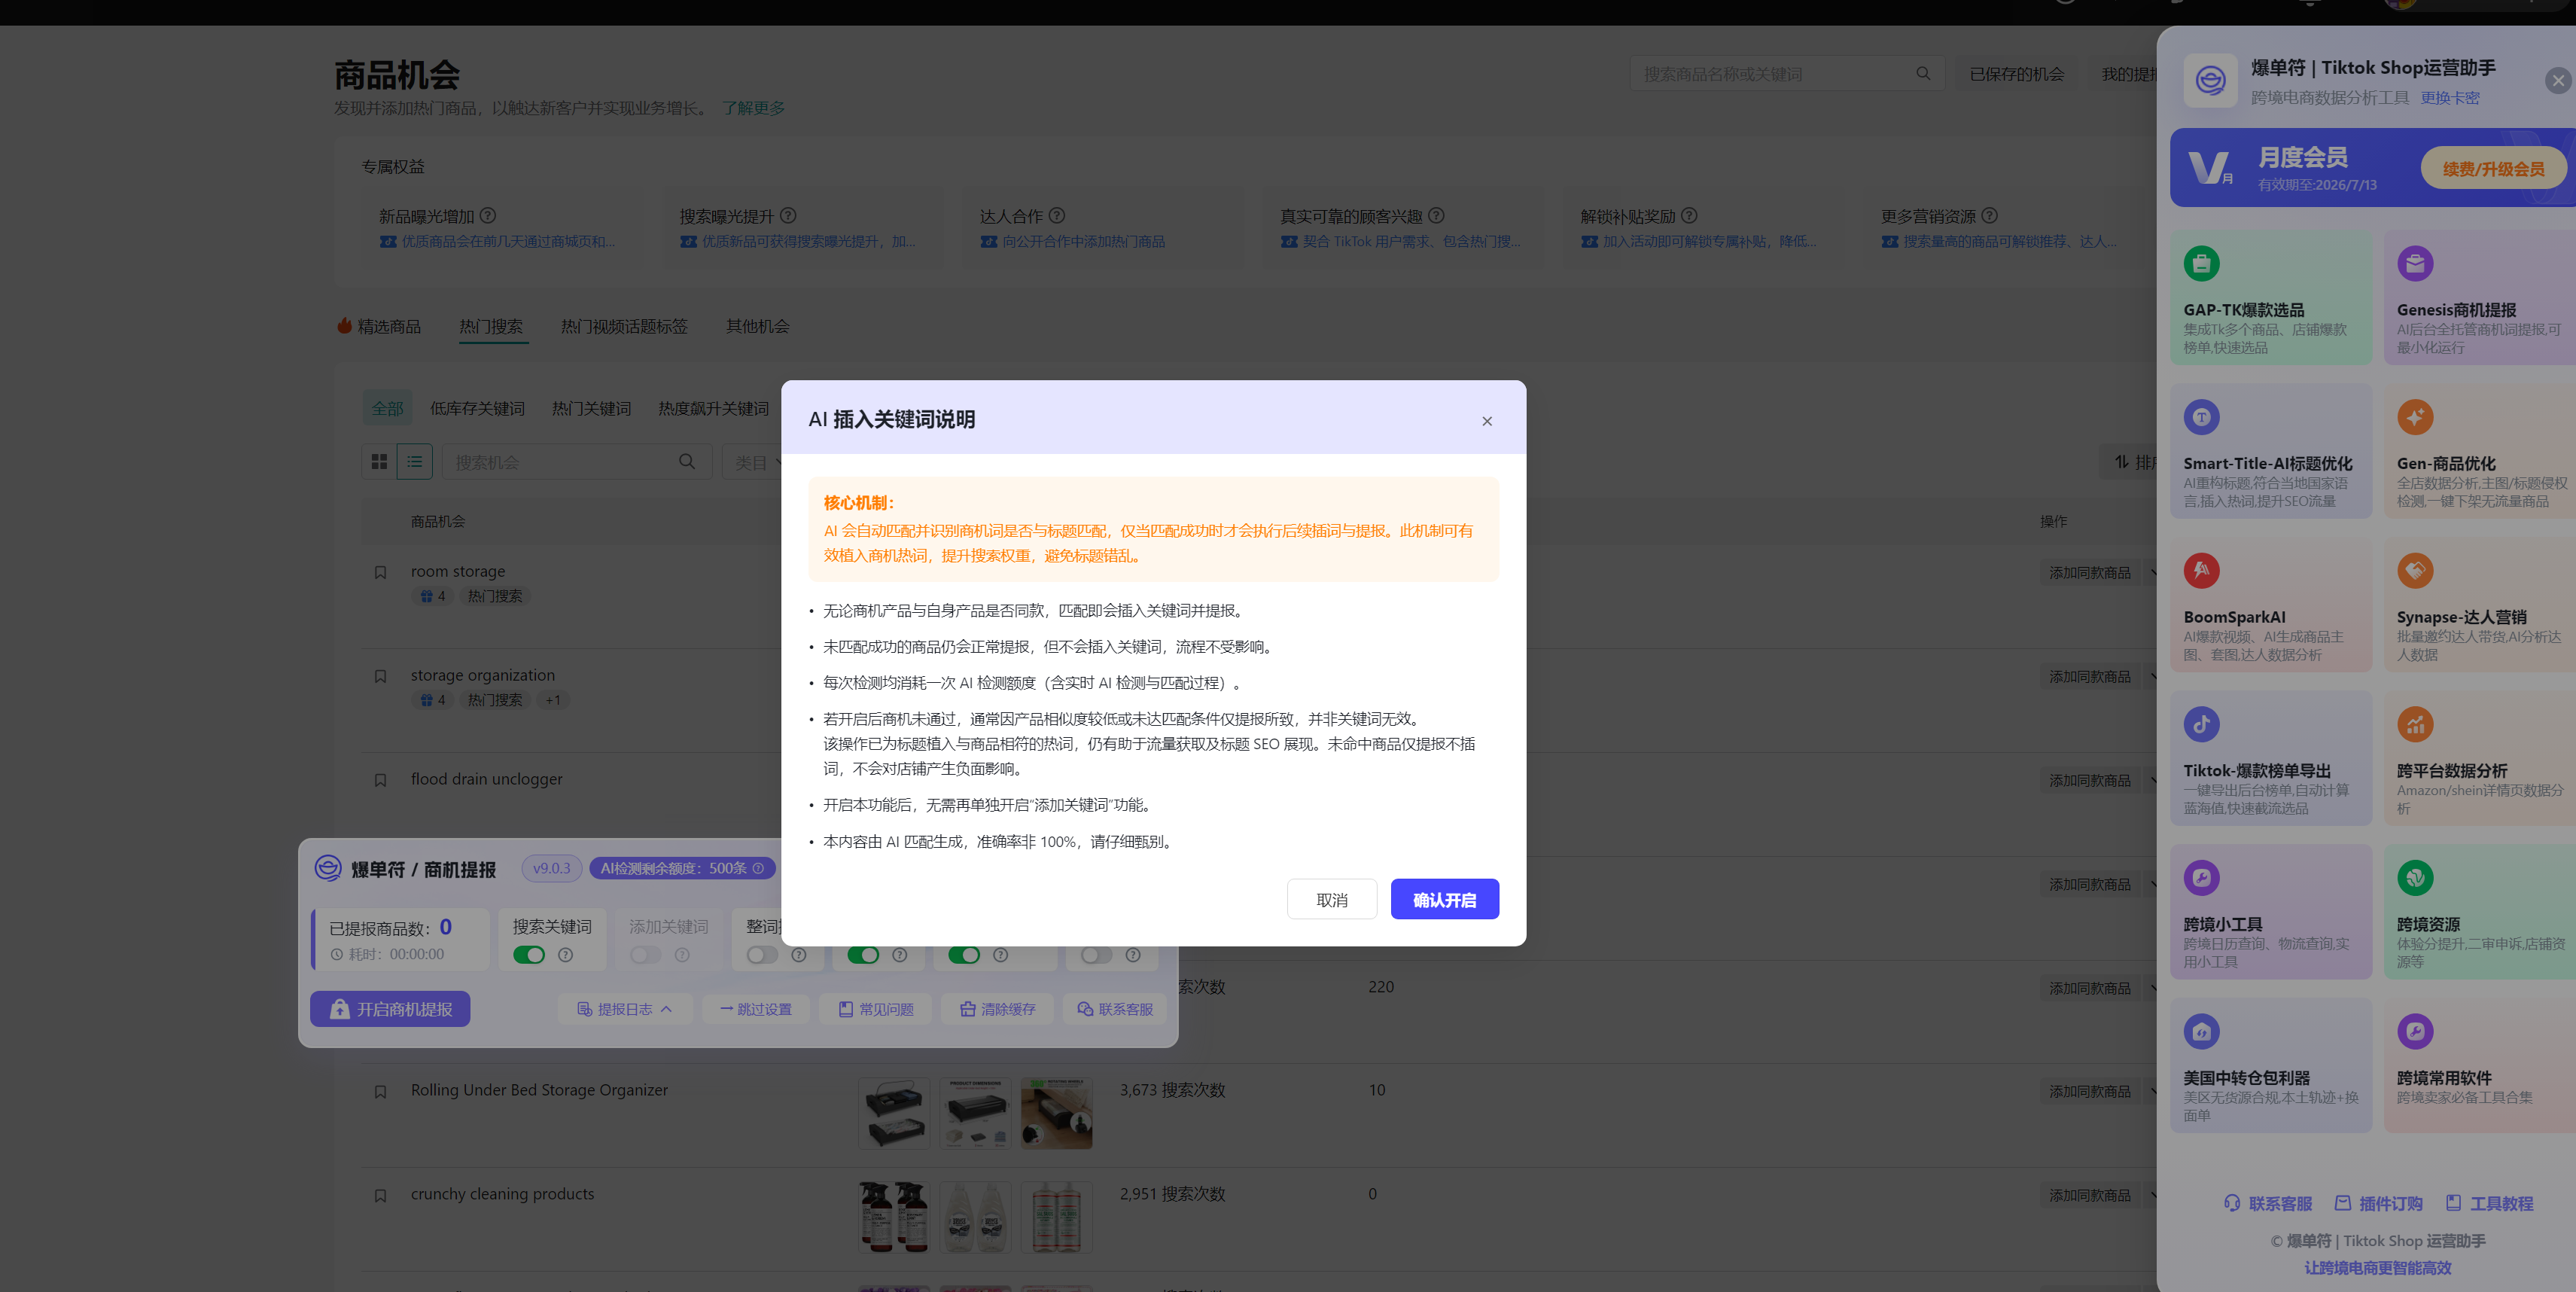Click the 更换卡密 link
This screenshot has width=2576, height=1292.
2449,97
